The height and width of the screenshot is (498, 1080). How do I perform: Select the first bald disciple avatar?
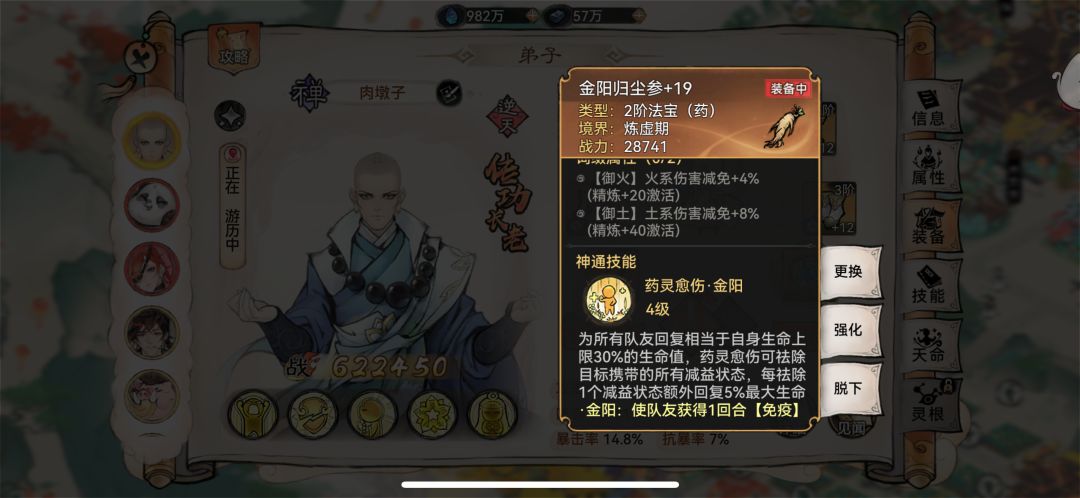click(152, 141)
